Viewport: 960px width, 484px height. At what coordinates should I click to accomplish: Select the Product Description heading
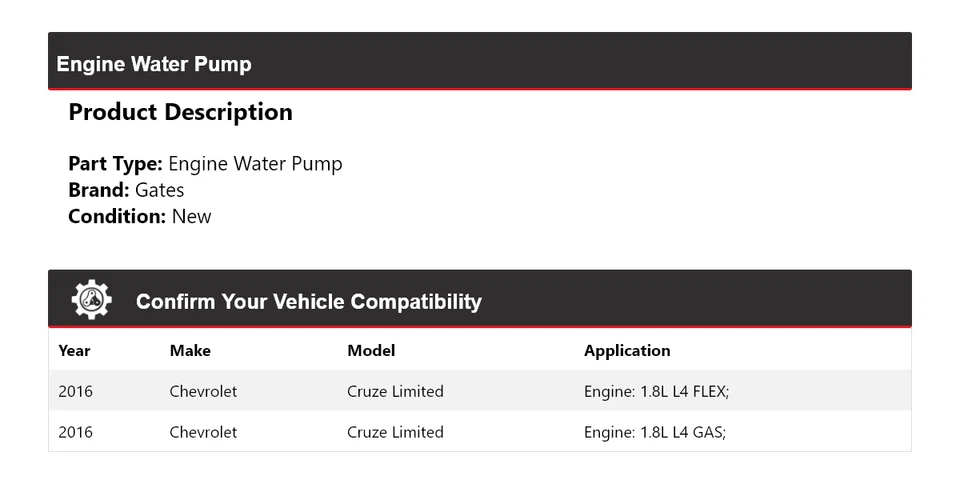(x=180, y=112)
